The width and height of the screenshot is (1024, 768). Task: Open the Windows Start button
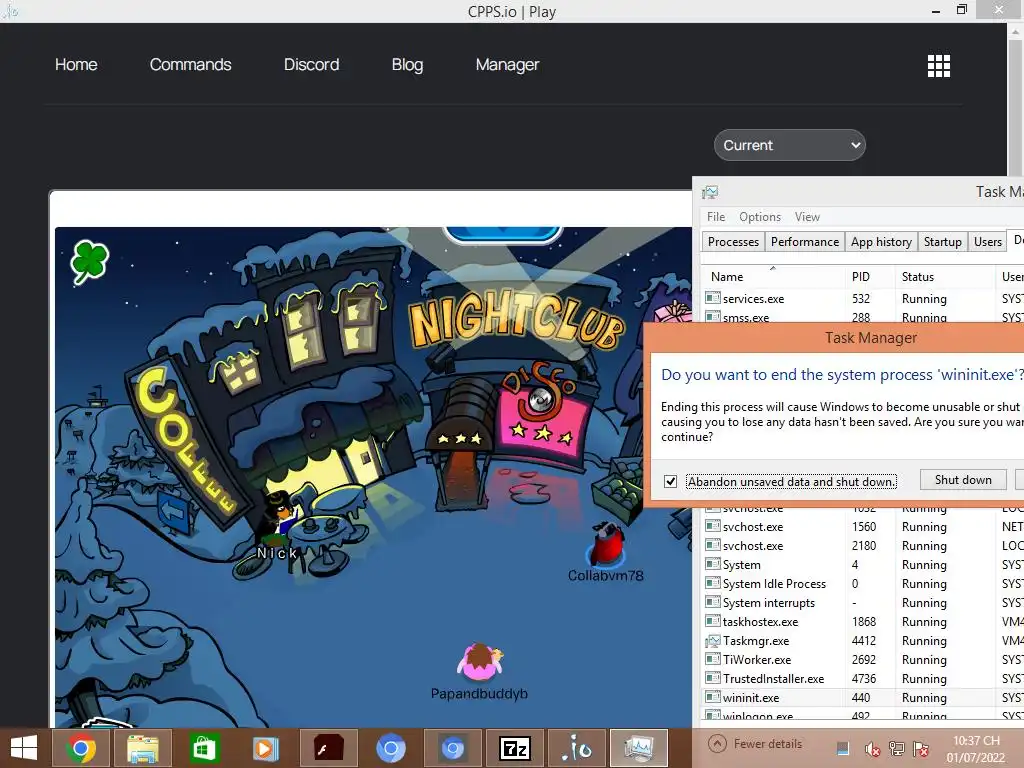point(24,748)
